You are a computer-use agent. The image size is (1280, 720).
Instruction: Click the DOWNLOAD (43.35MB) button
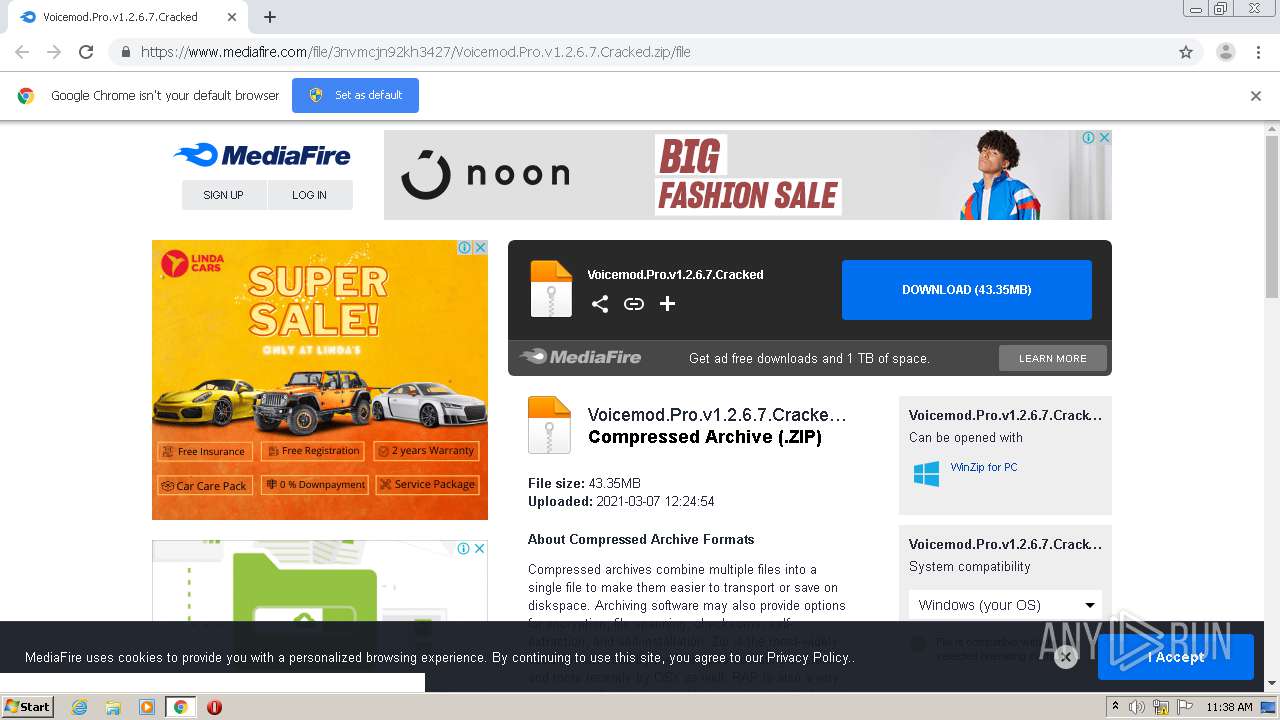[x=966, y=290]
